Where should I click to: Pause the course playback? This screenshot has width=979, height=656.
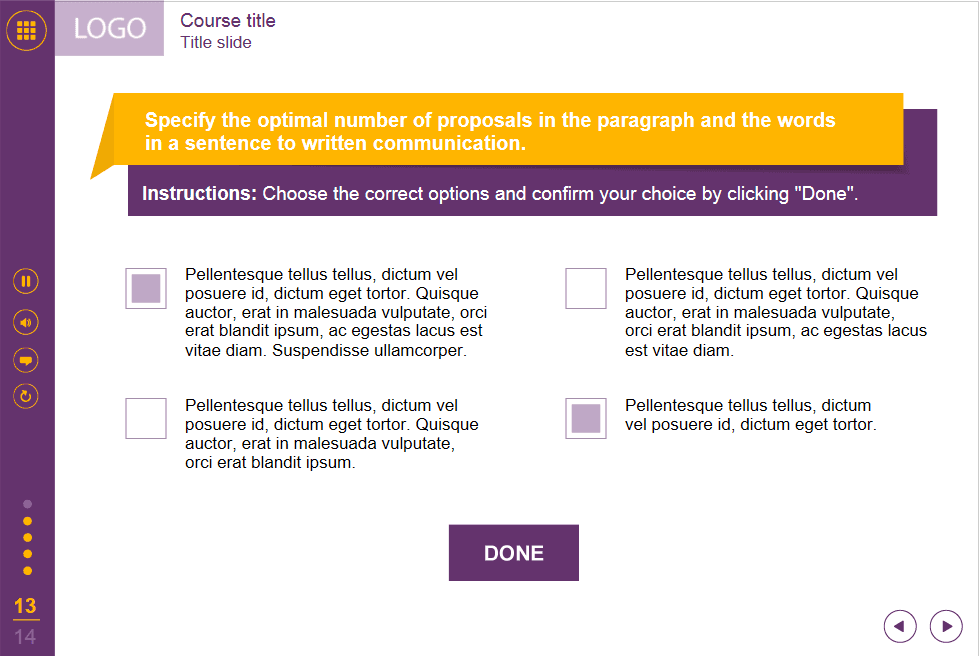pos(27,281)
